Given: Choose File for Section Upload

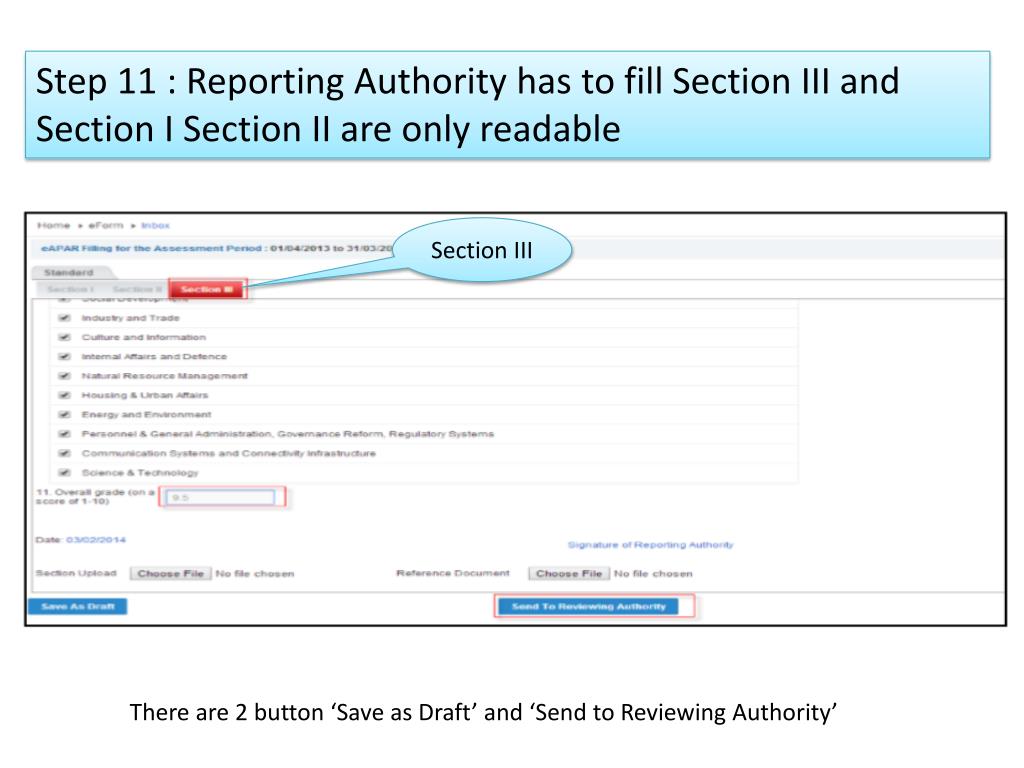Looking at the screenshot, I should coord(170,573).
